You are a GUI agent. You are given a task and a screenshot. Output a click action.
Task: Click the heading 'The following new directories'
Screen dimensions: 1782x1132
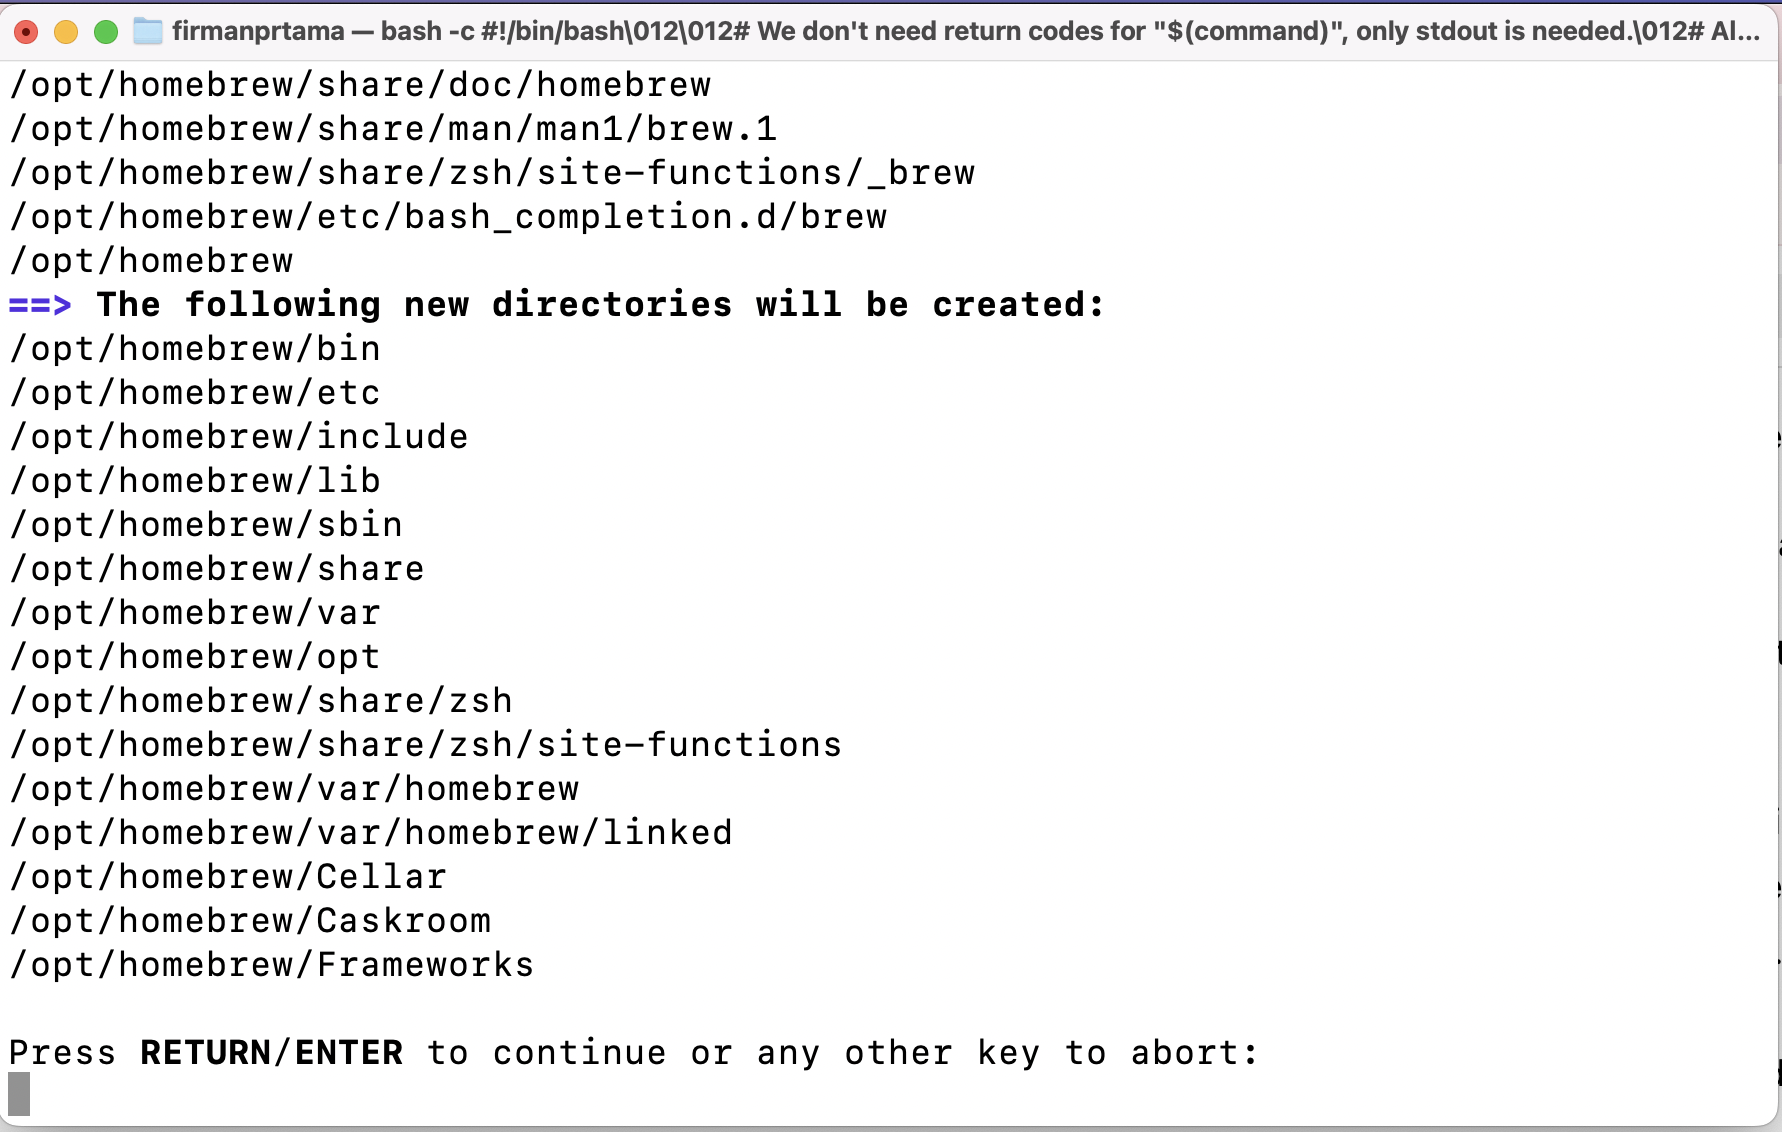click(x=415, y=305)
